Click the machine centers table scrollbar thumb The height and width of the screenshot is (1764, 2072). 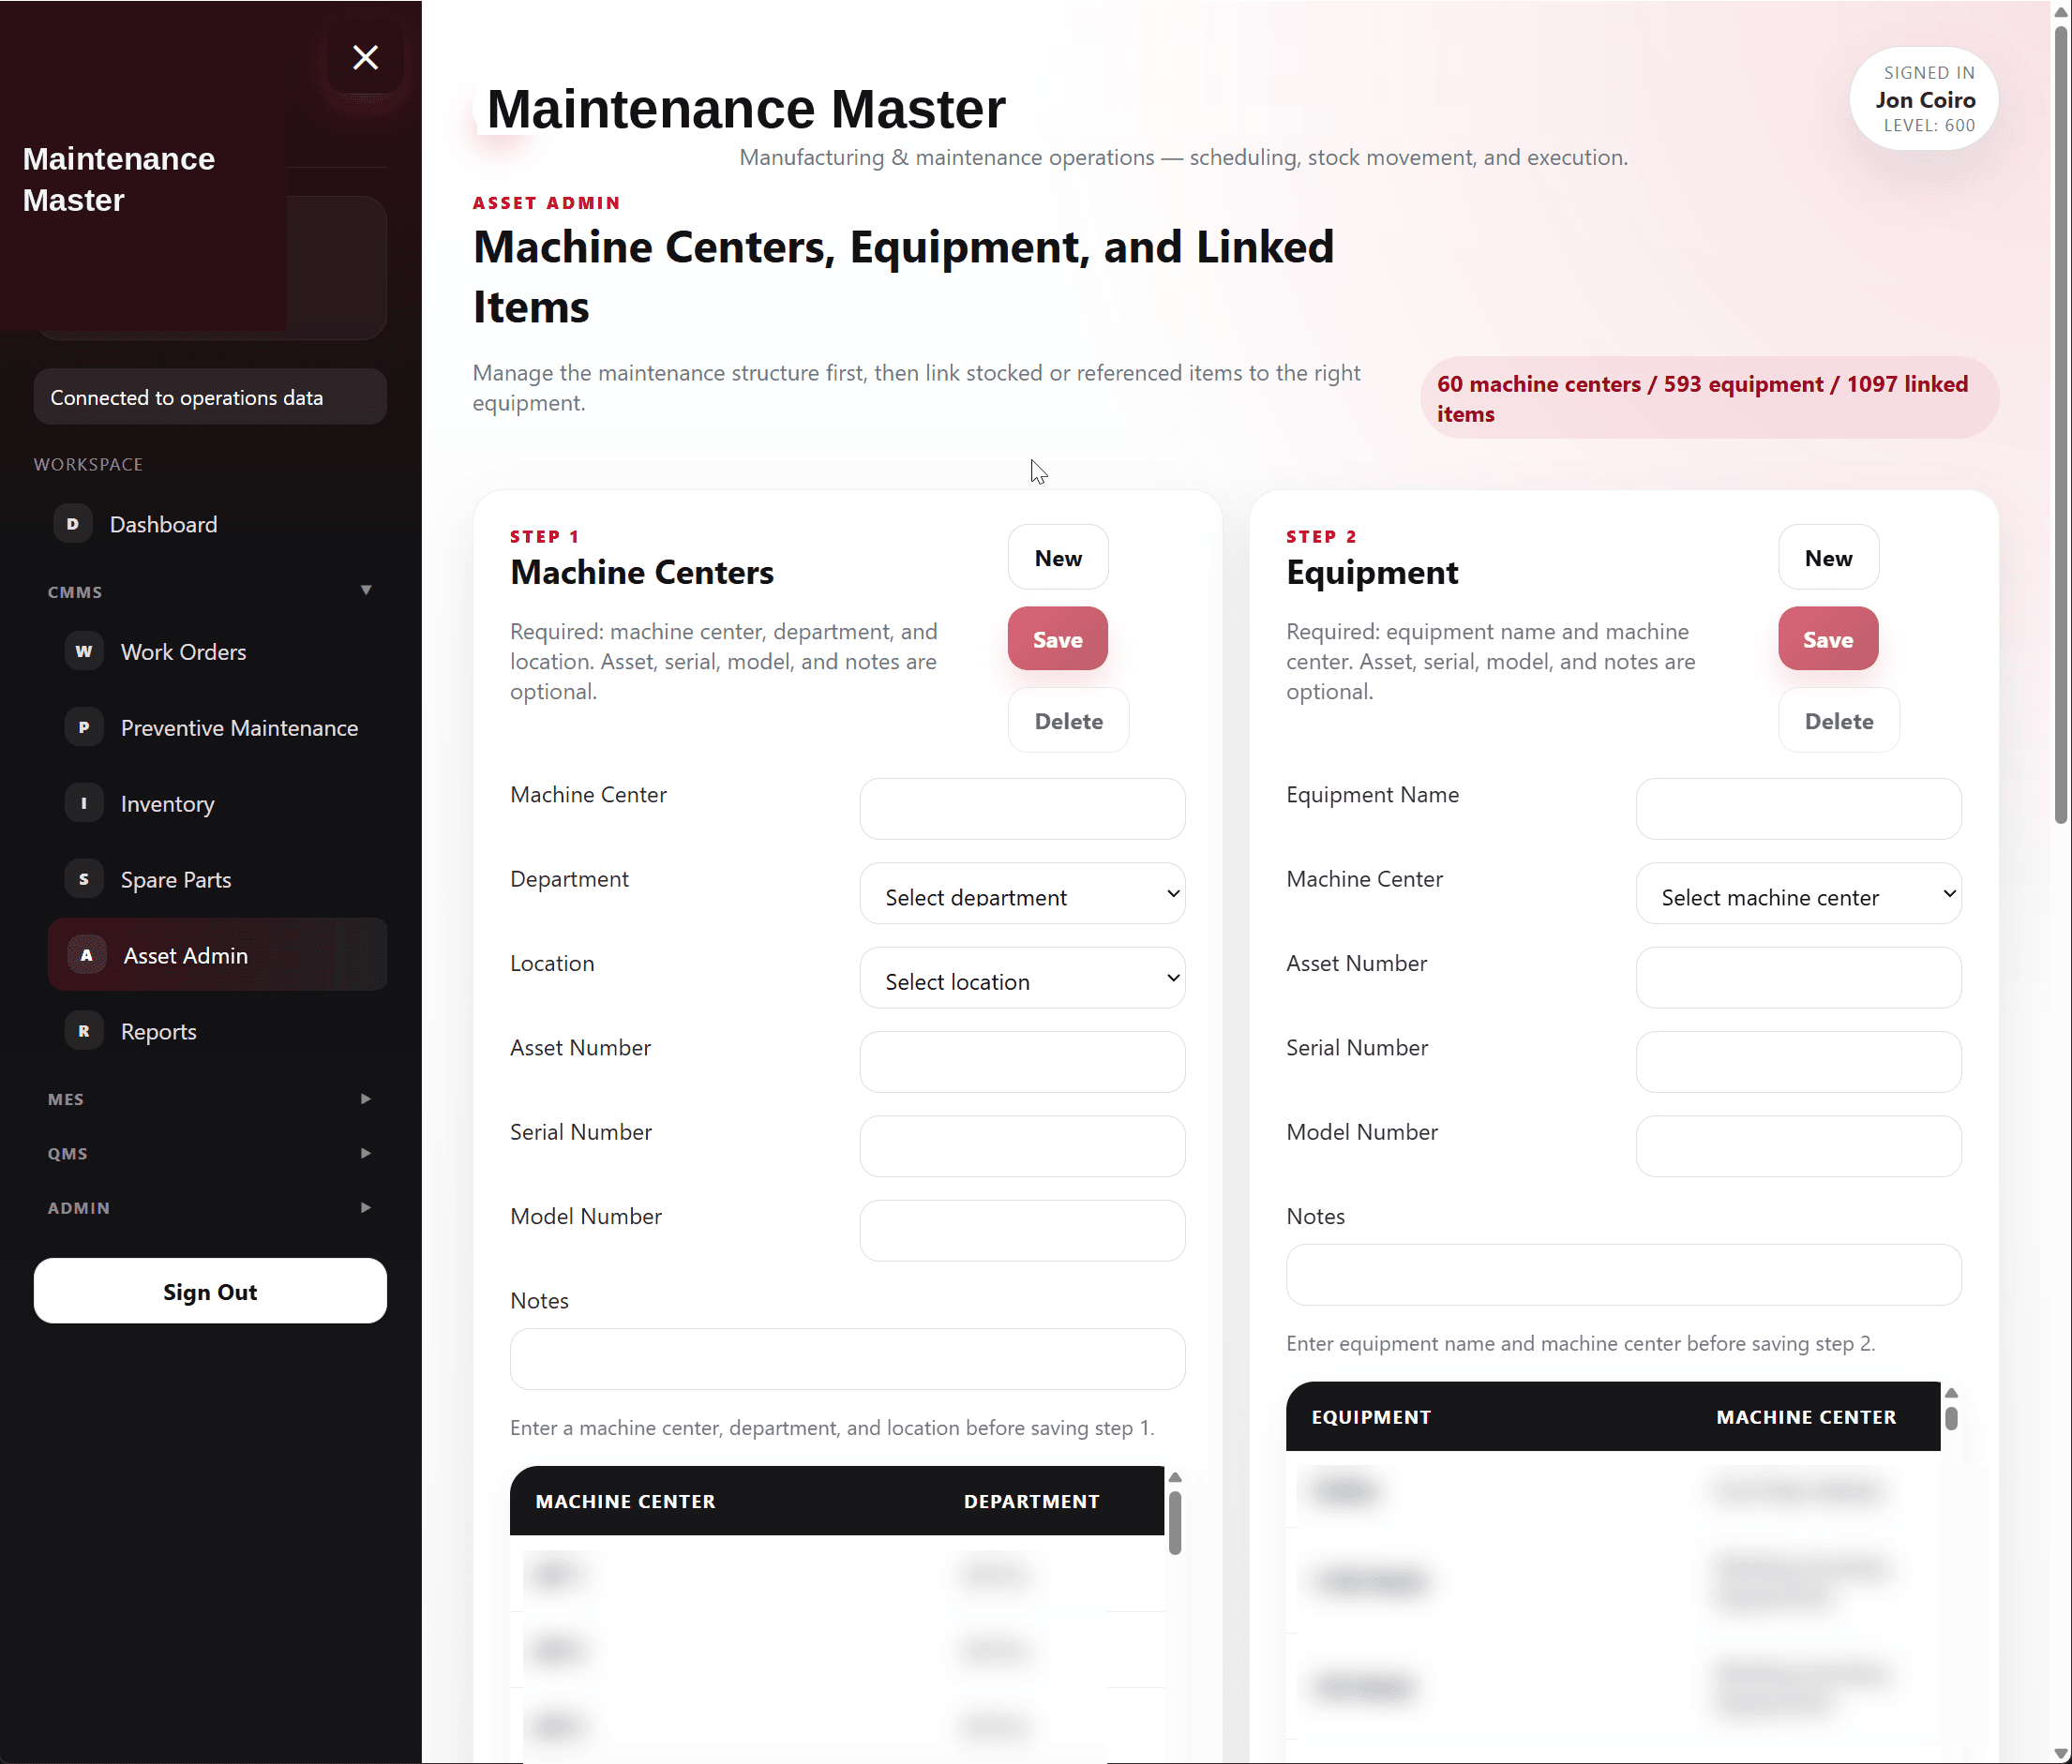pos(1175,1523)
